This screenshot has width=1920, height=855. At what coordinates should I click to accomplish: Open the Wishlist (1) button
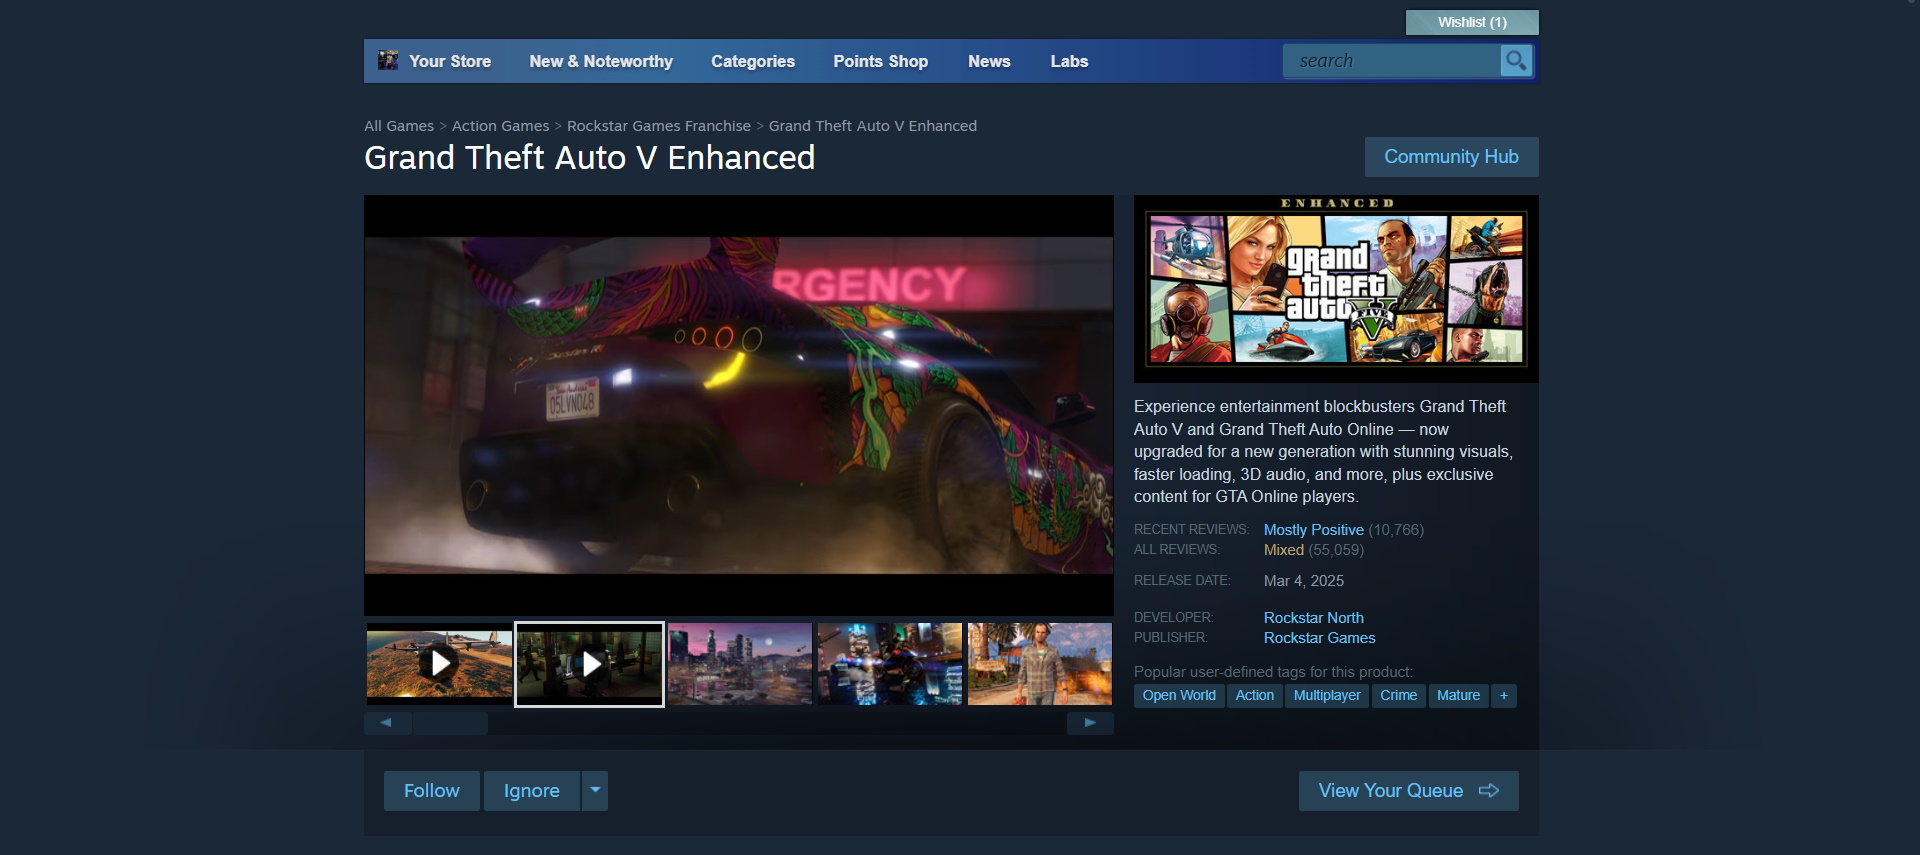click(1471, 22)
